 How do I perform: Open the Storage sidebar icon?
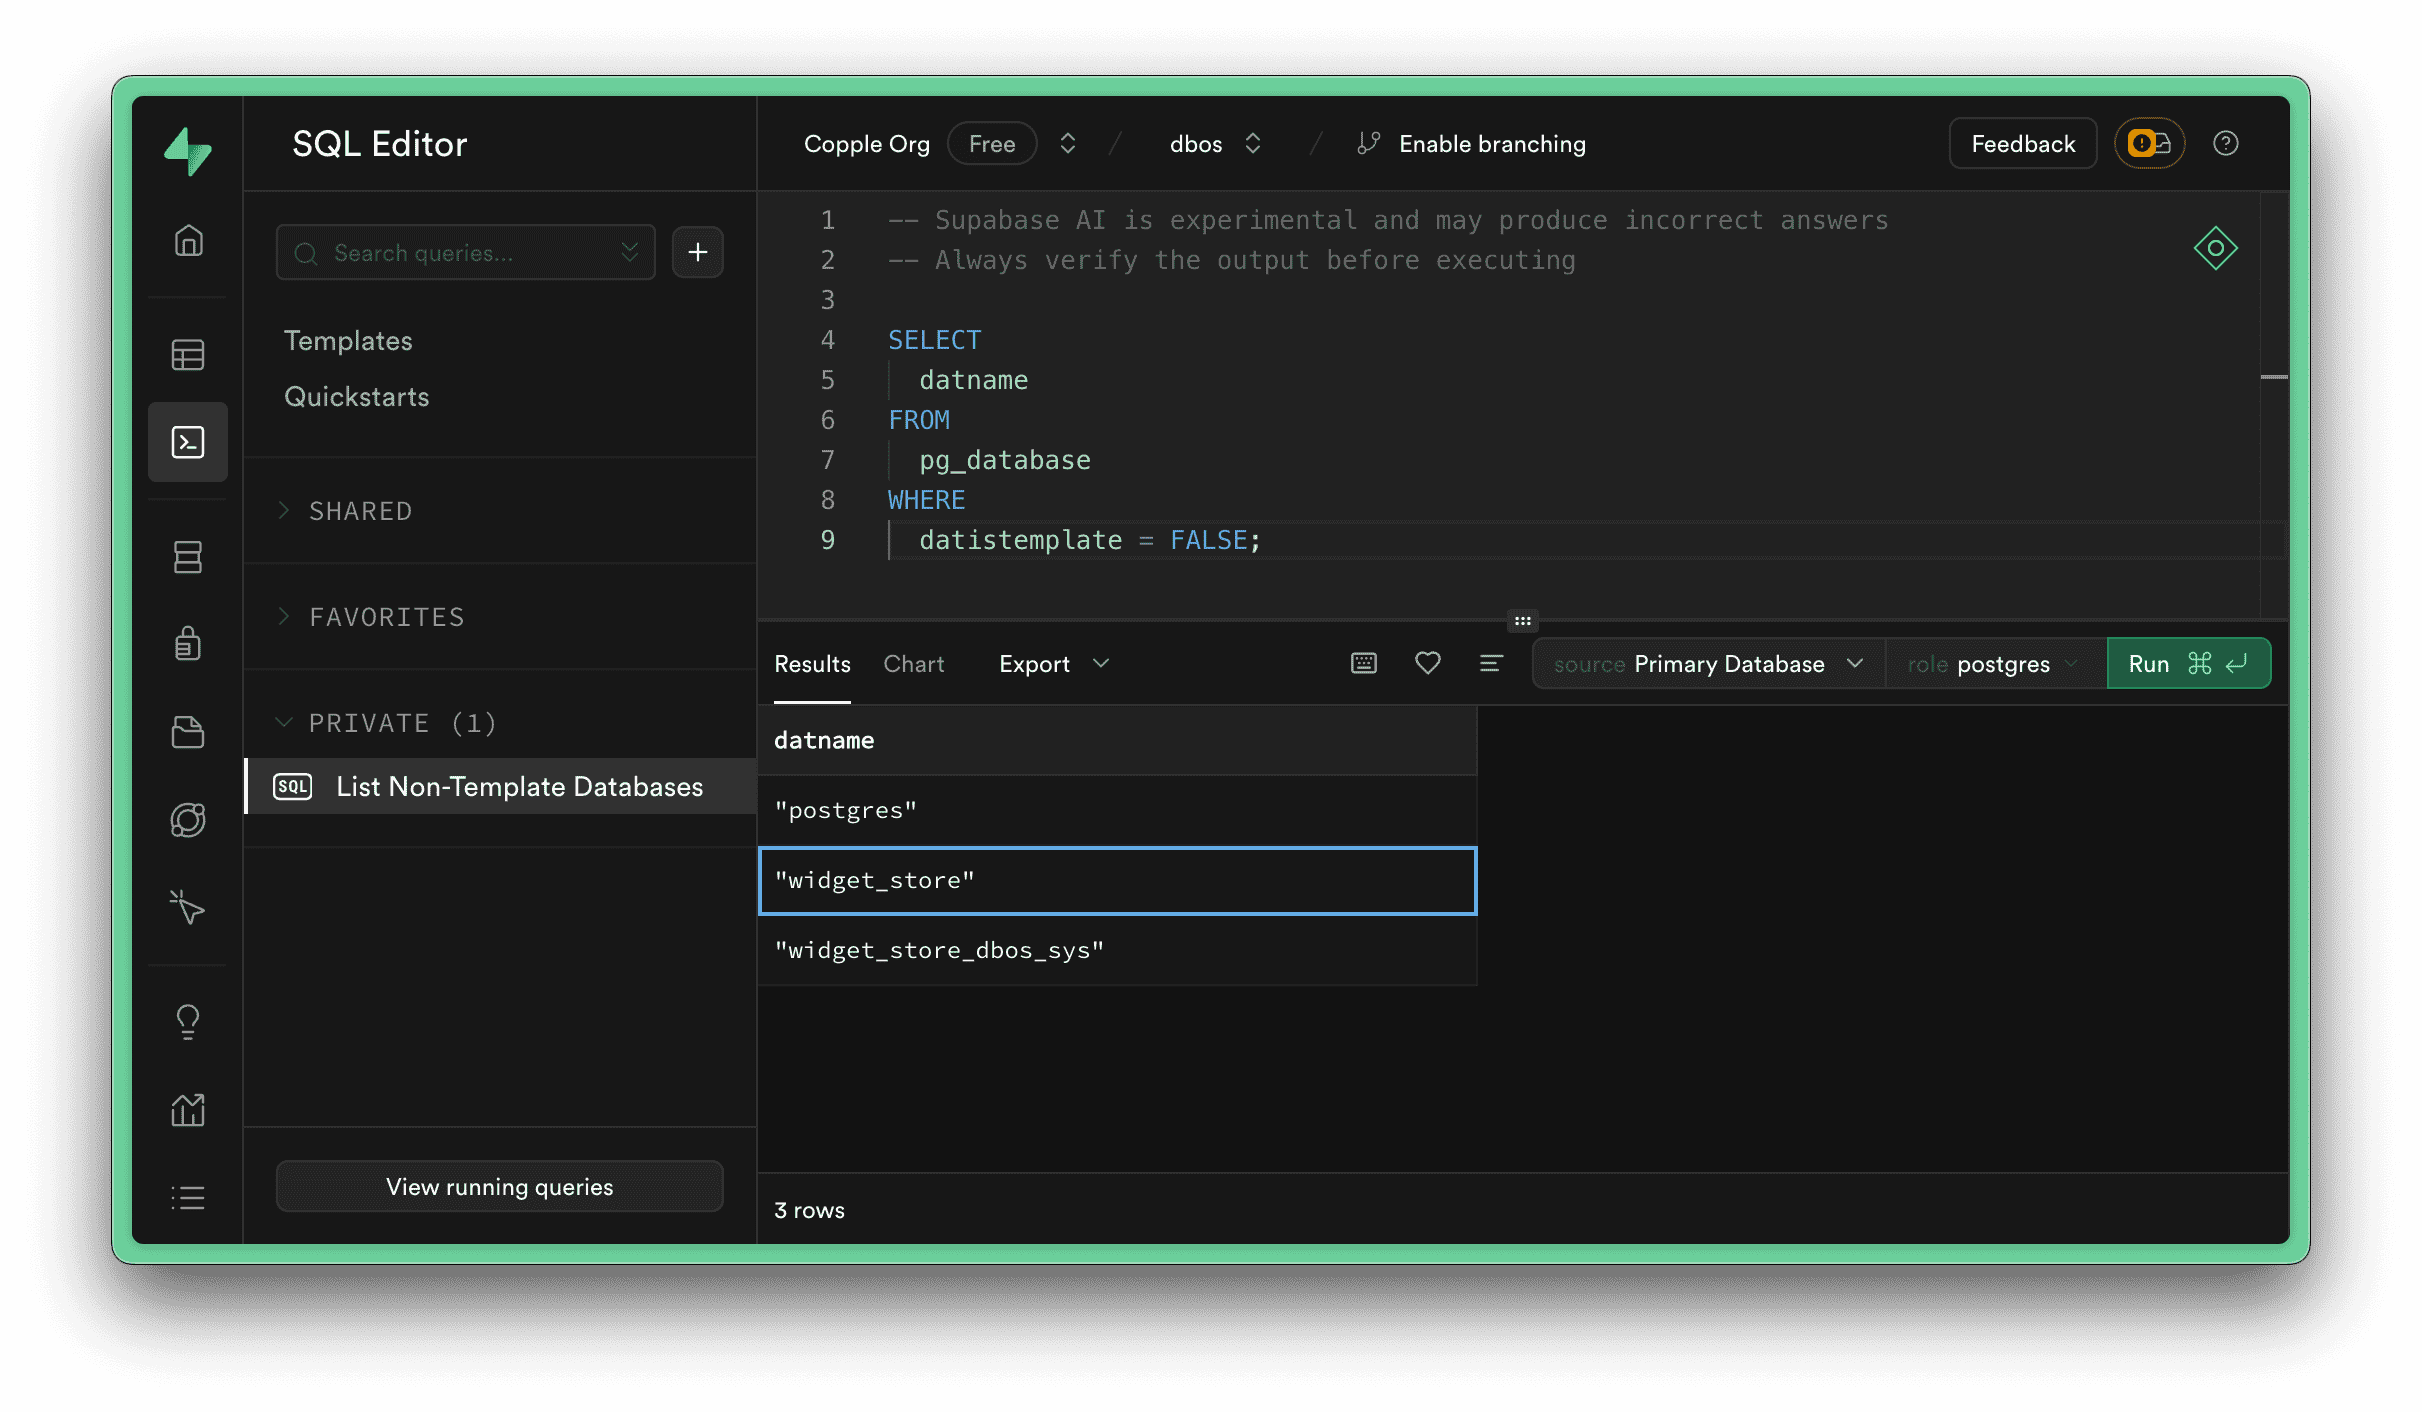(x=188, y=731)
